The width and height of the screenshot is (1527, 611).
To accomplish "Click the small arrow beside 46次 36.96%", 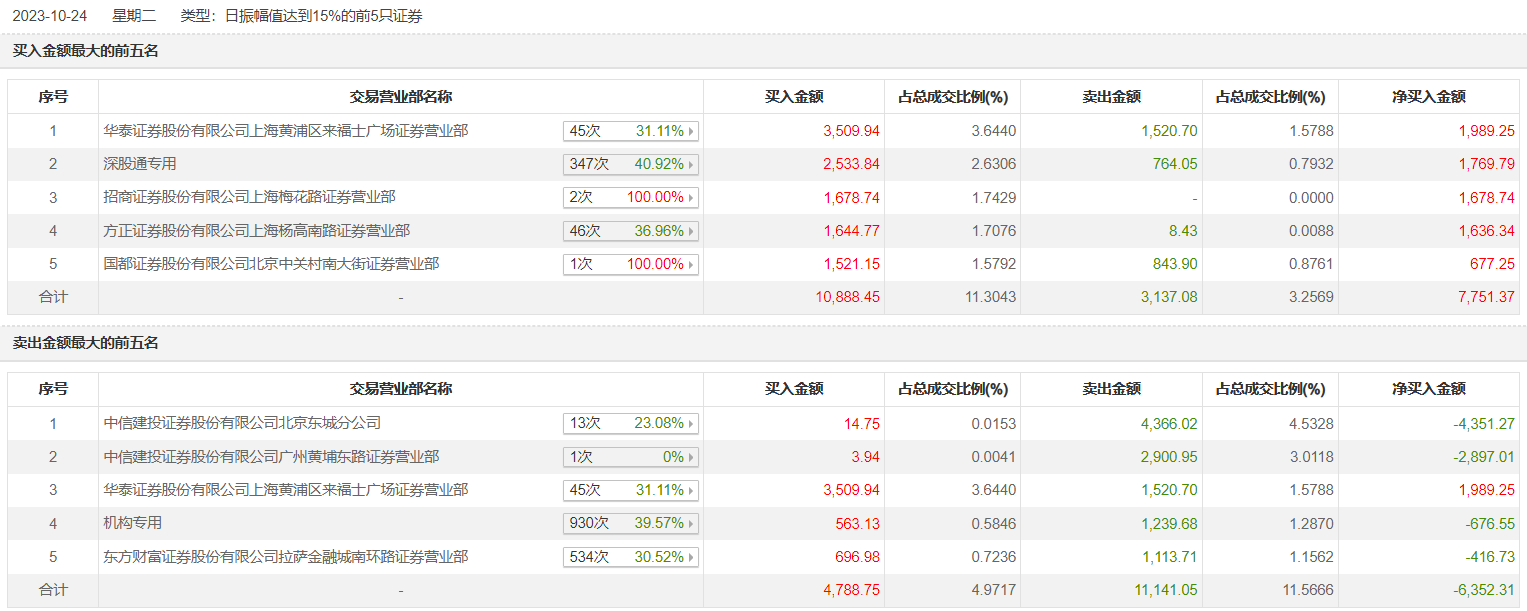I will [x=691, y=231].
